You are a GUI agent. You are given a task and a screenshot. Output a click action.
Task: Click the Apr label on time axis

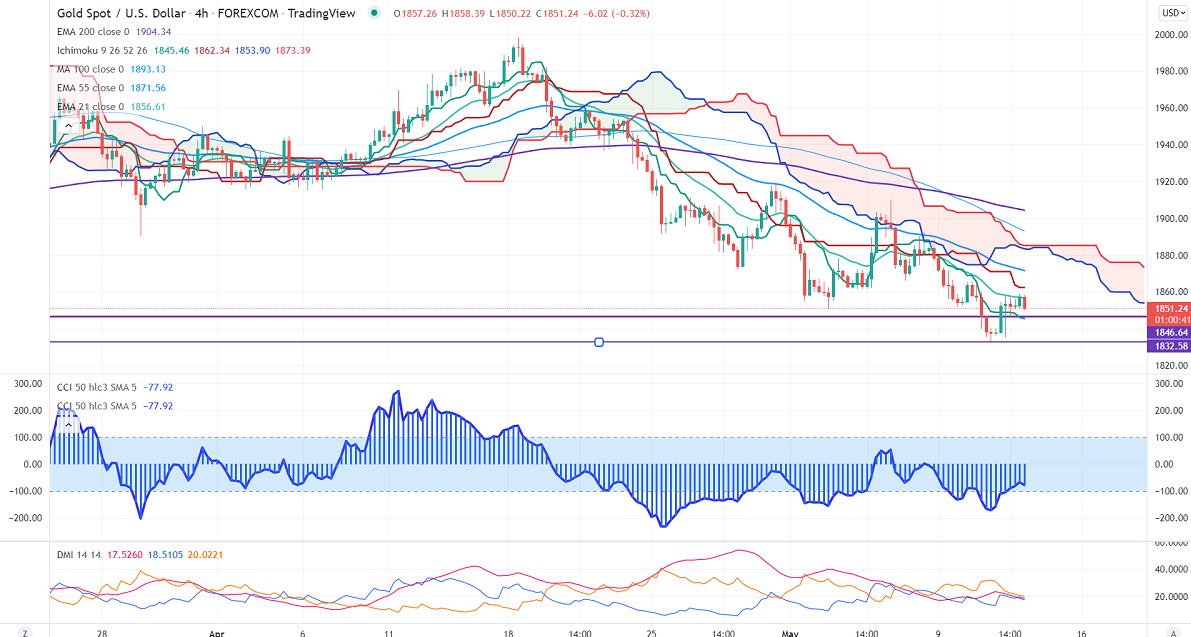click(x=216, y=632)
